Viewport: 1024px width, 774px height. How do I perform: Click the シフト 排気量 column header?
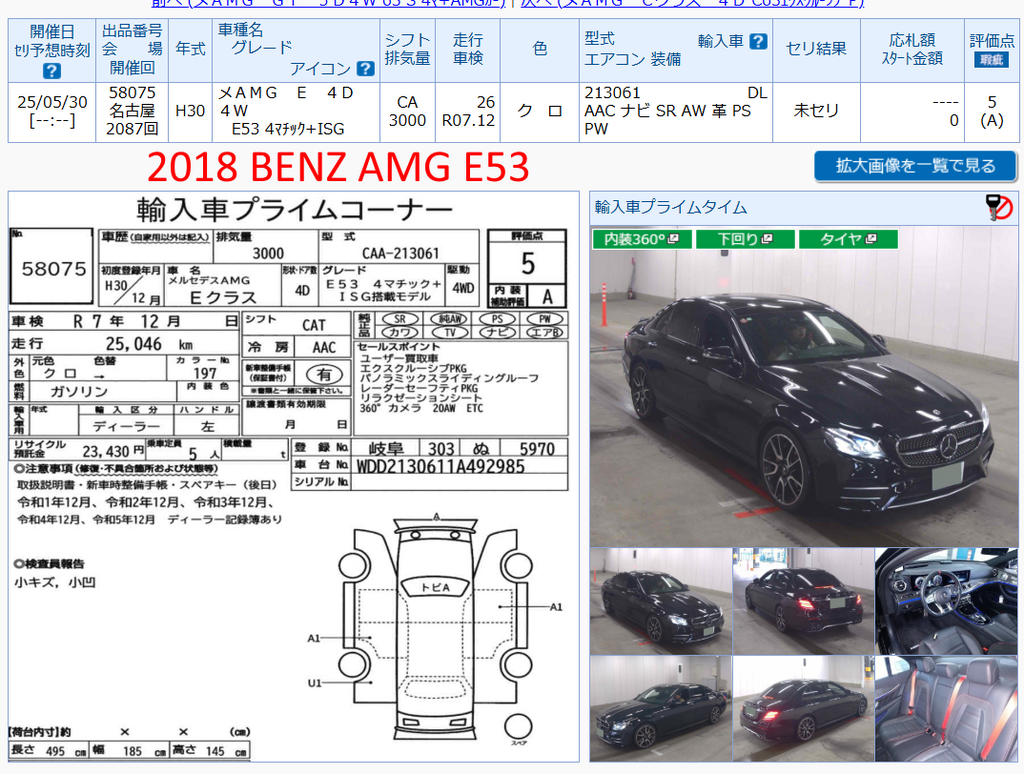[x=408, y=50]
